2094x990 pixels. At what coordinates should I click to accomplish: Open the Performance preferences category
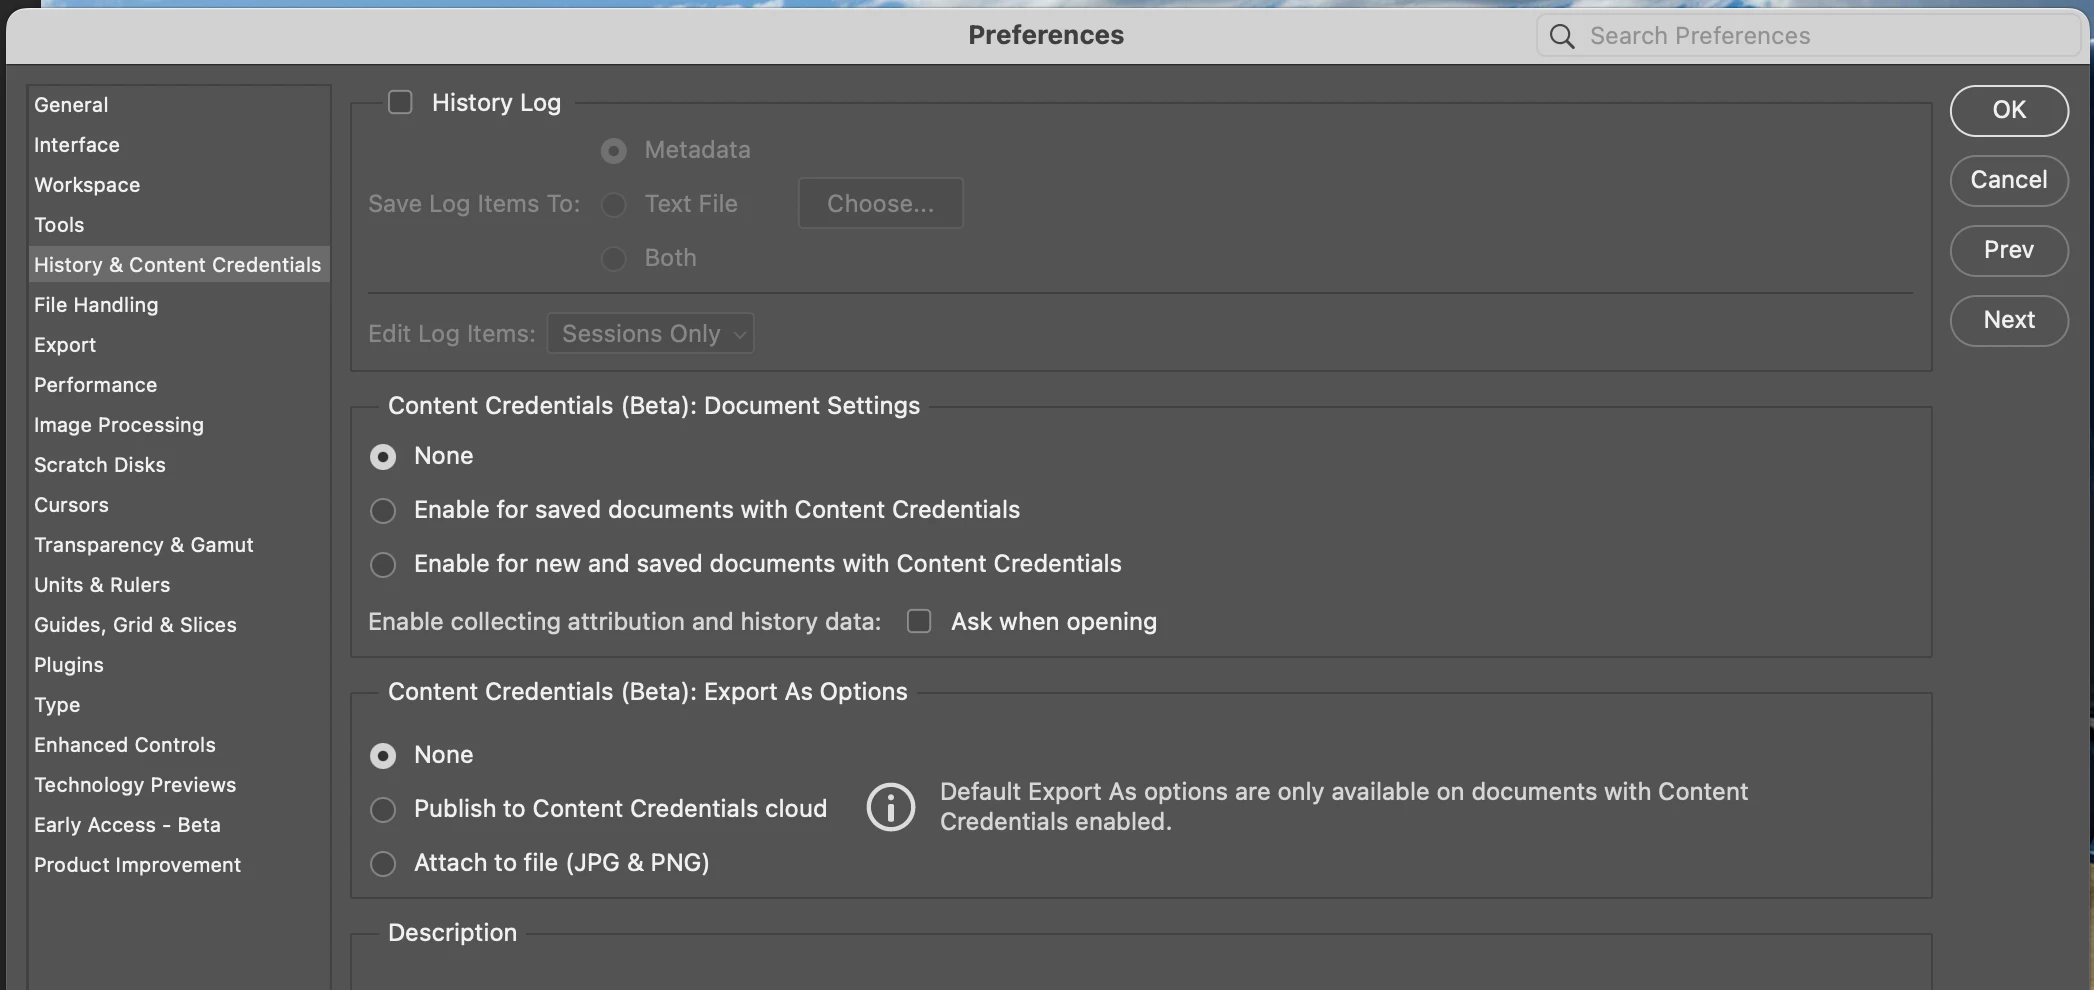point(179,385)
